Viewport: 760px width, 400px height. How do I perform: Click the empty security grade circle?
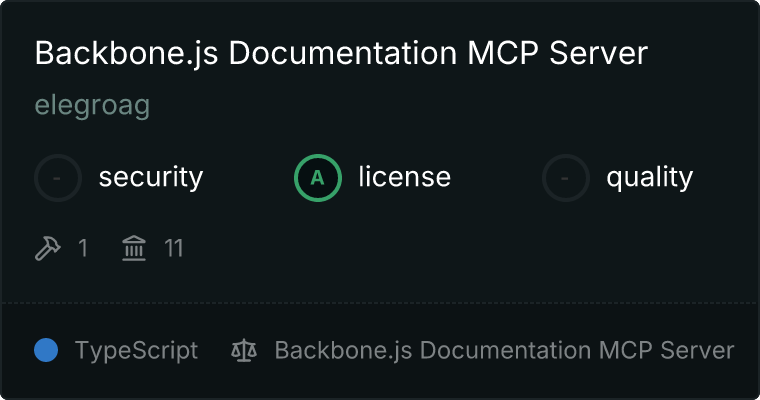click(58, 178)
